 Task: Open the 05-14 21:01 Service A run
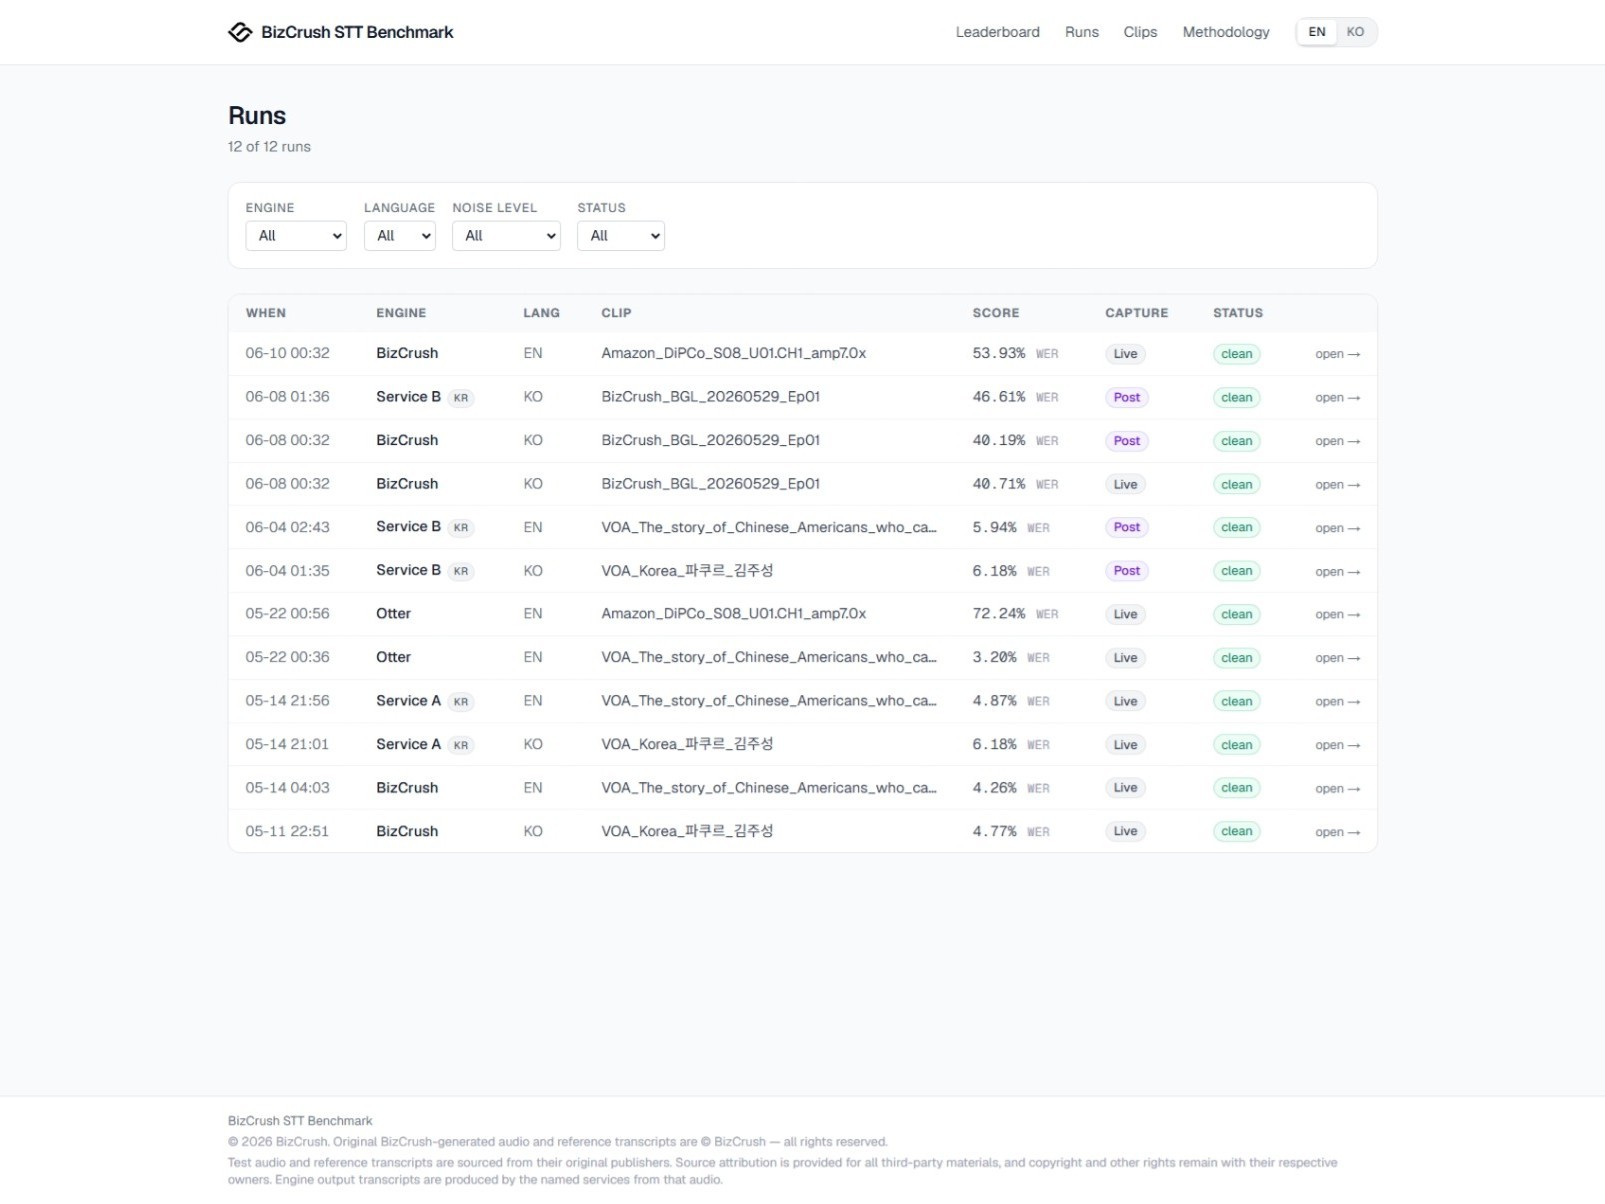pyautogui.click(x=1337, y=745)
